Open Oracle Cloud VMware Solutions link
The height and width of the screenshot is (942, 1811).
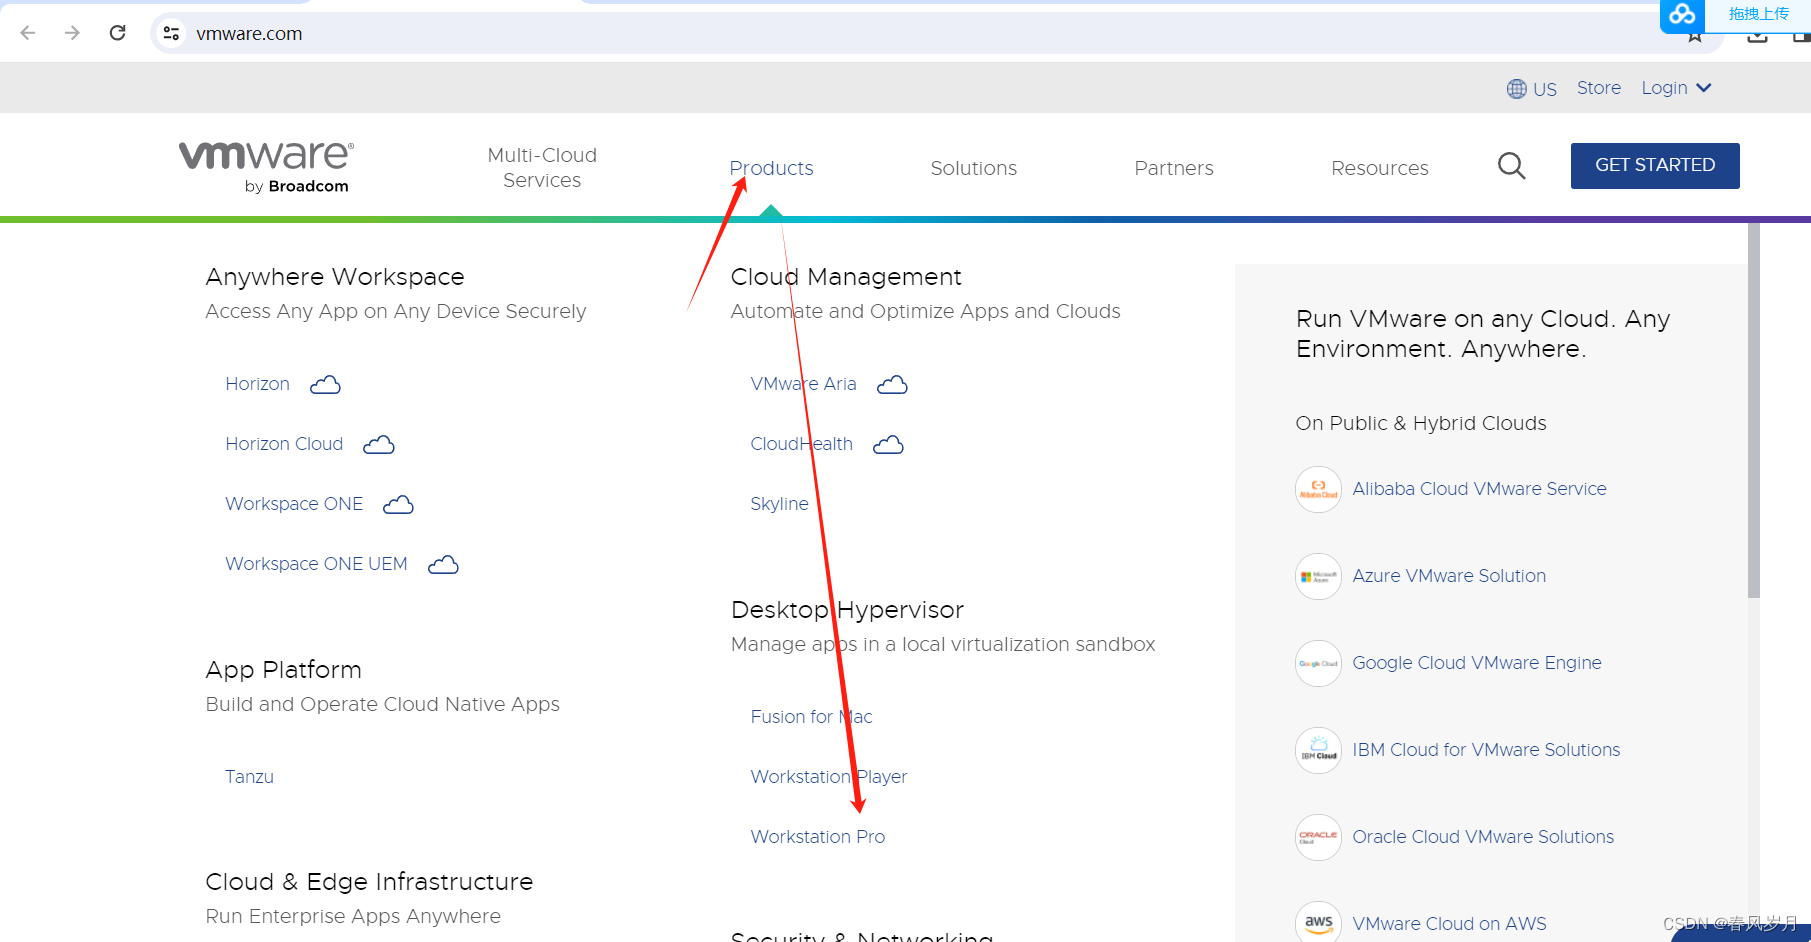tap(1483, 837)
